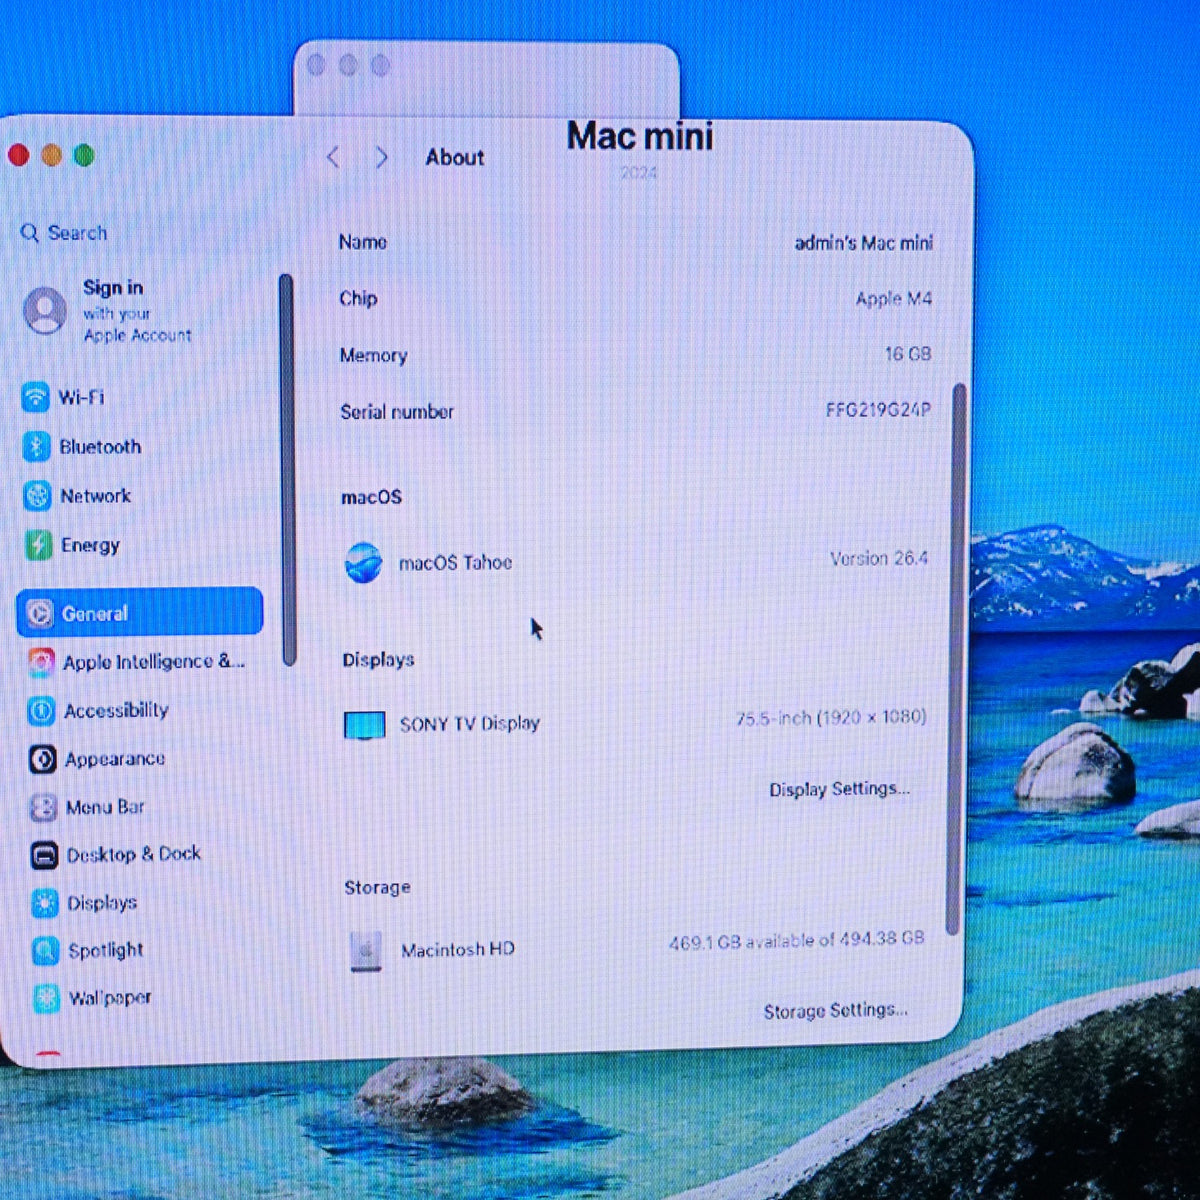Viewport: 1200px width, 1200px height.
Task: Select Bluetooth label in sidebar
Action: pos(100,447)
